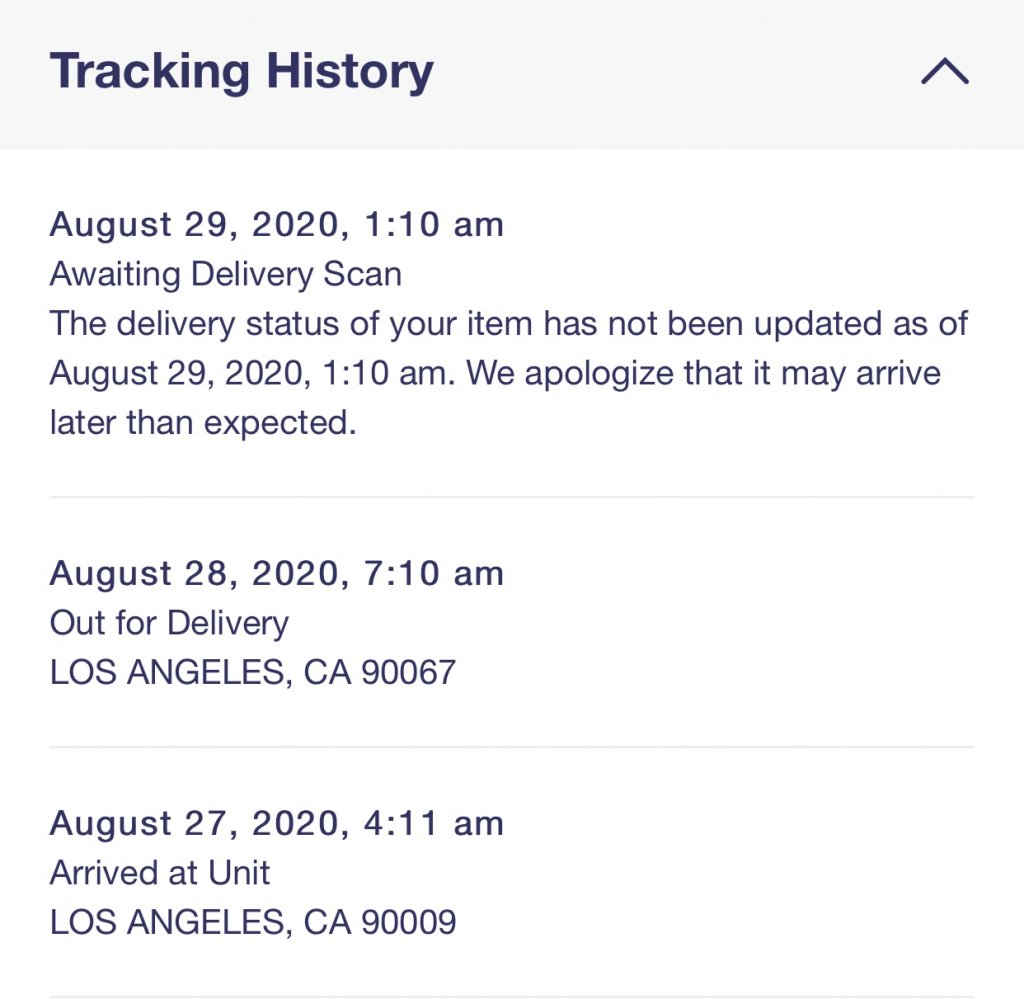Select the August 27, 2020, 4:11 am timestamp

coord(276,824)
